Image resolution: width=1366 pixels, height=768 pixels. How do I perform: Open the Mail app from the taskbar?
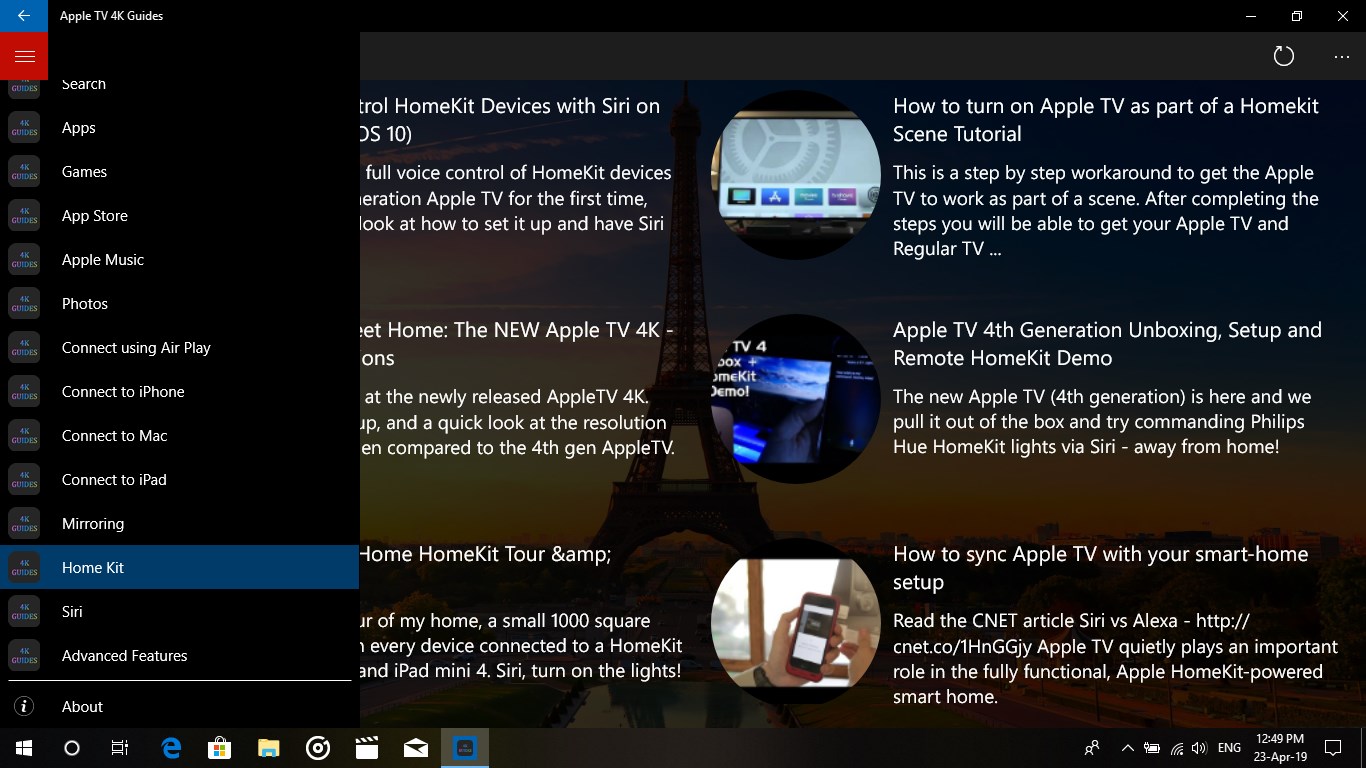point(416,748)
